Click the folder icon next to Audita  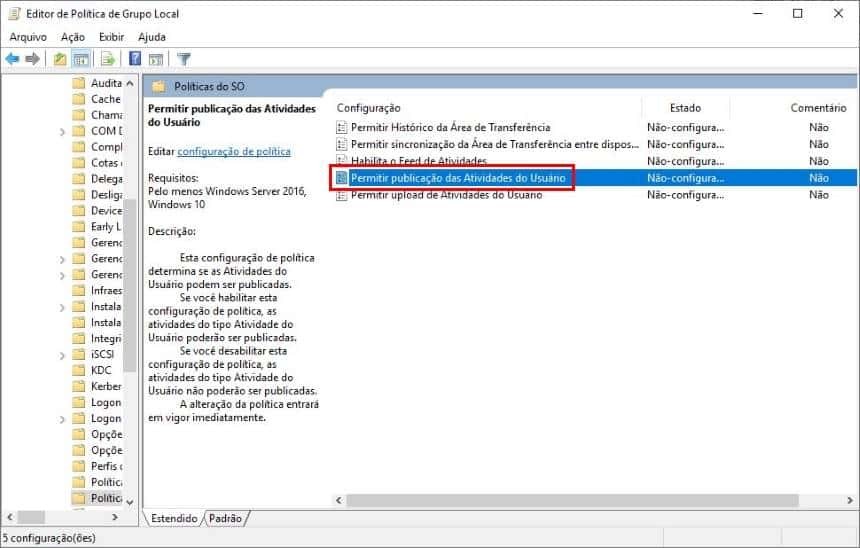click(79, 83)
